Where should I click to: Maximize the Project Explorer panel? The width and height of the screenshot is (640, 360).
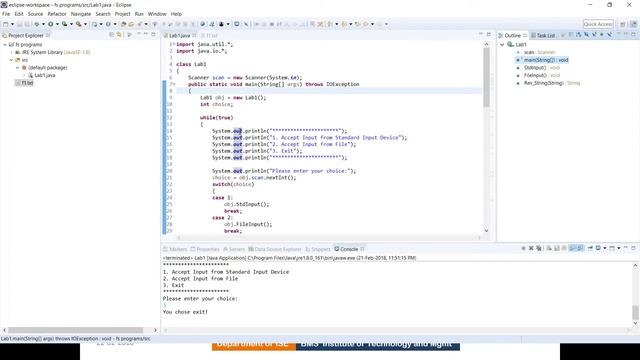(x=153, y=34)
